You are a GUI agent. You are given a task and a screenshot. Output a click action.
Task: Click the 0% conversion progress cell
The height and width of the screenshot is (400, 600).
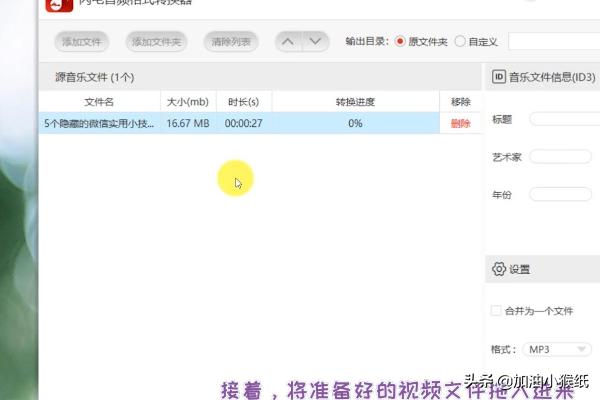355,123
